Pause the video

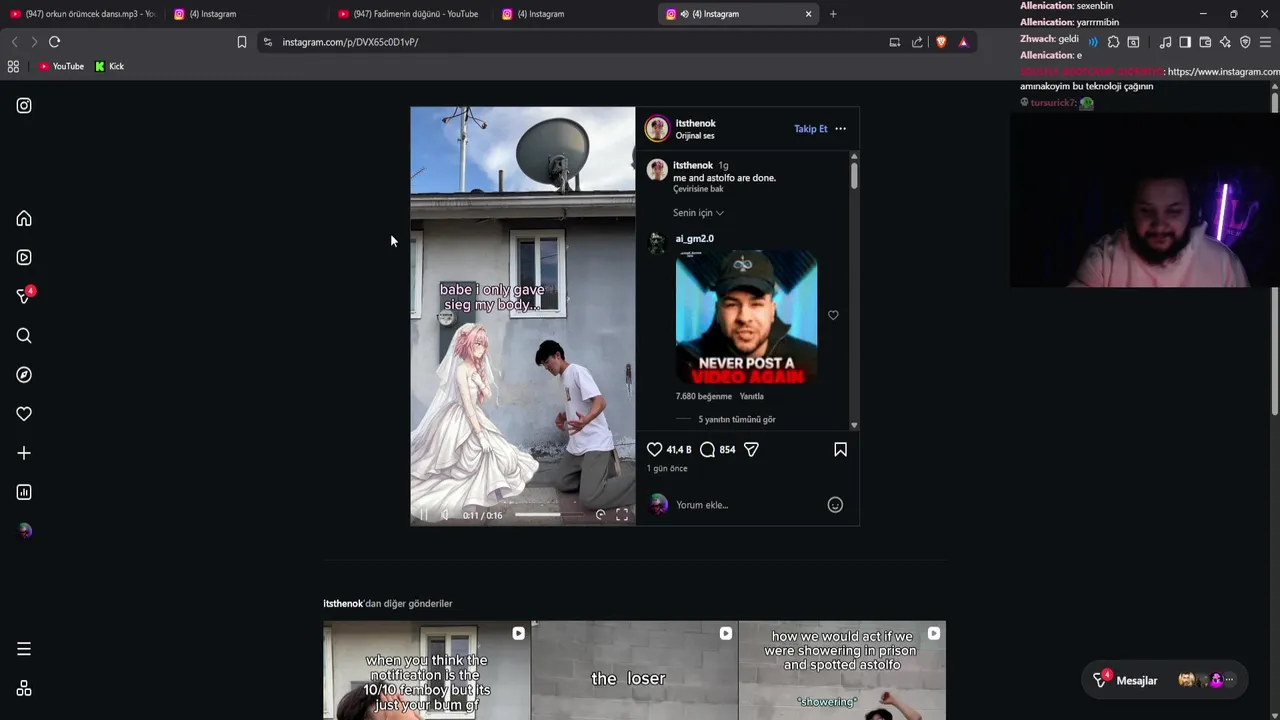tap(423, 515)
